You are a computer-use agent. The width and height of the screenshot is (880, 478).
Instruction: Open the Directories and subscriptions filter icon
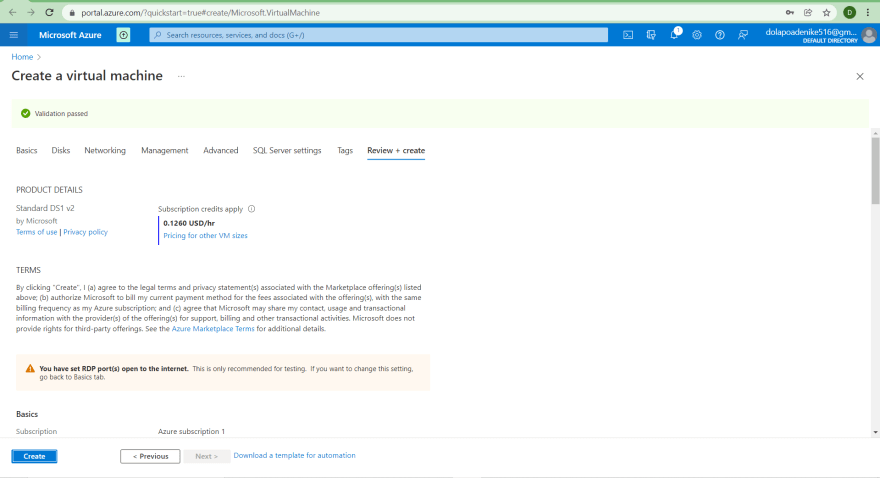coord(651,35)
